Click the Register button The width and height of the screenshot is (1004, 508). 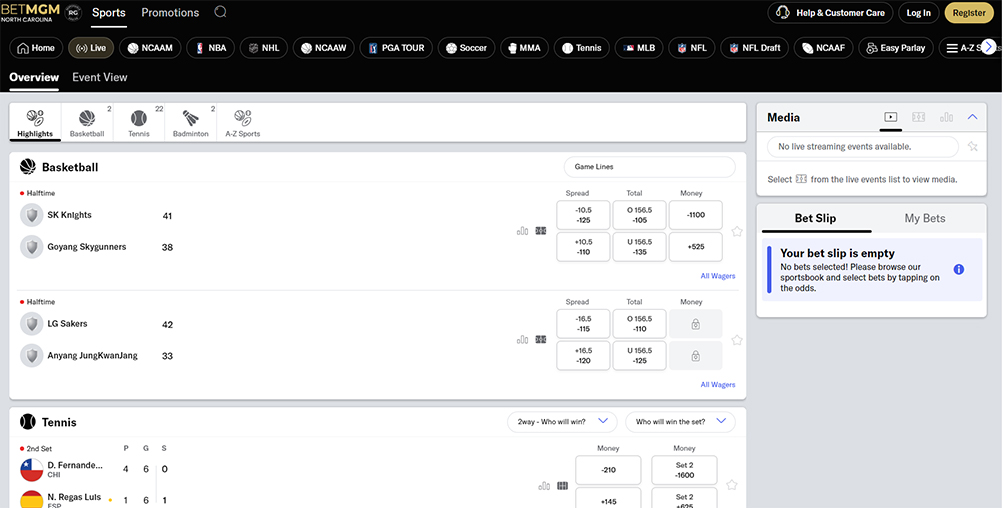tap(969, 13)
